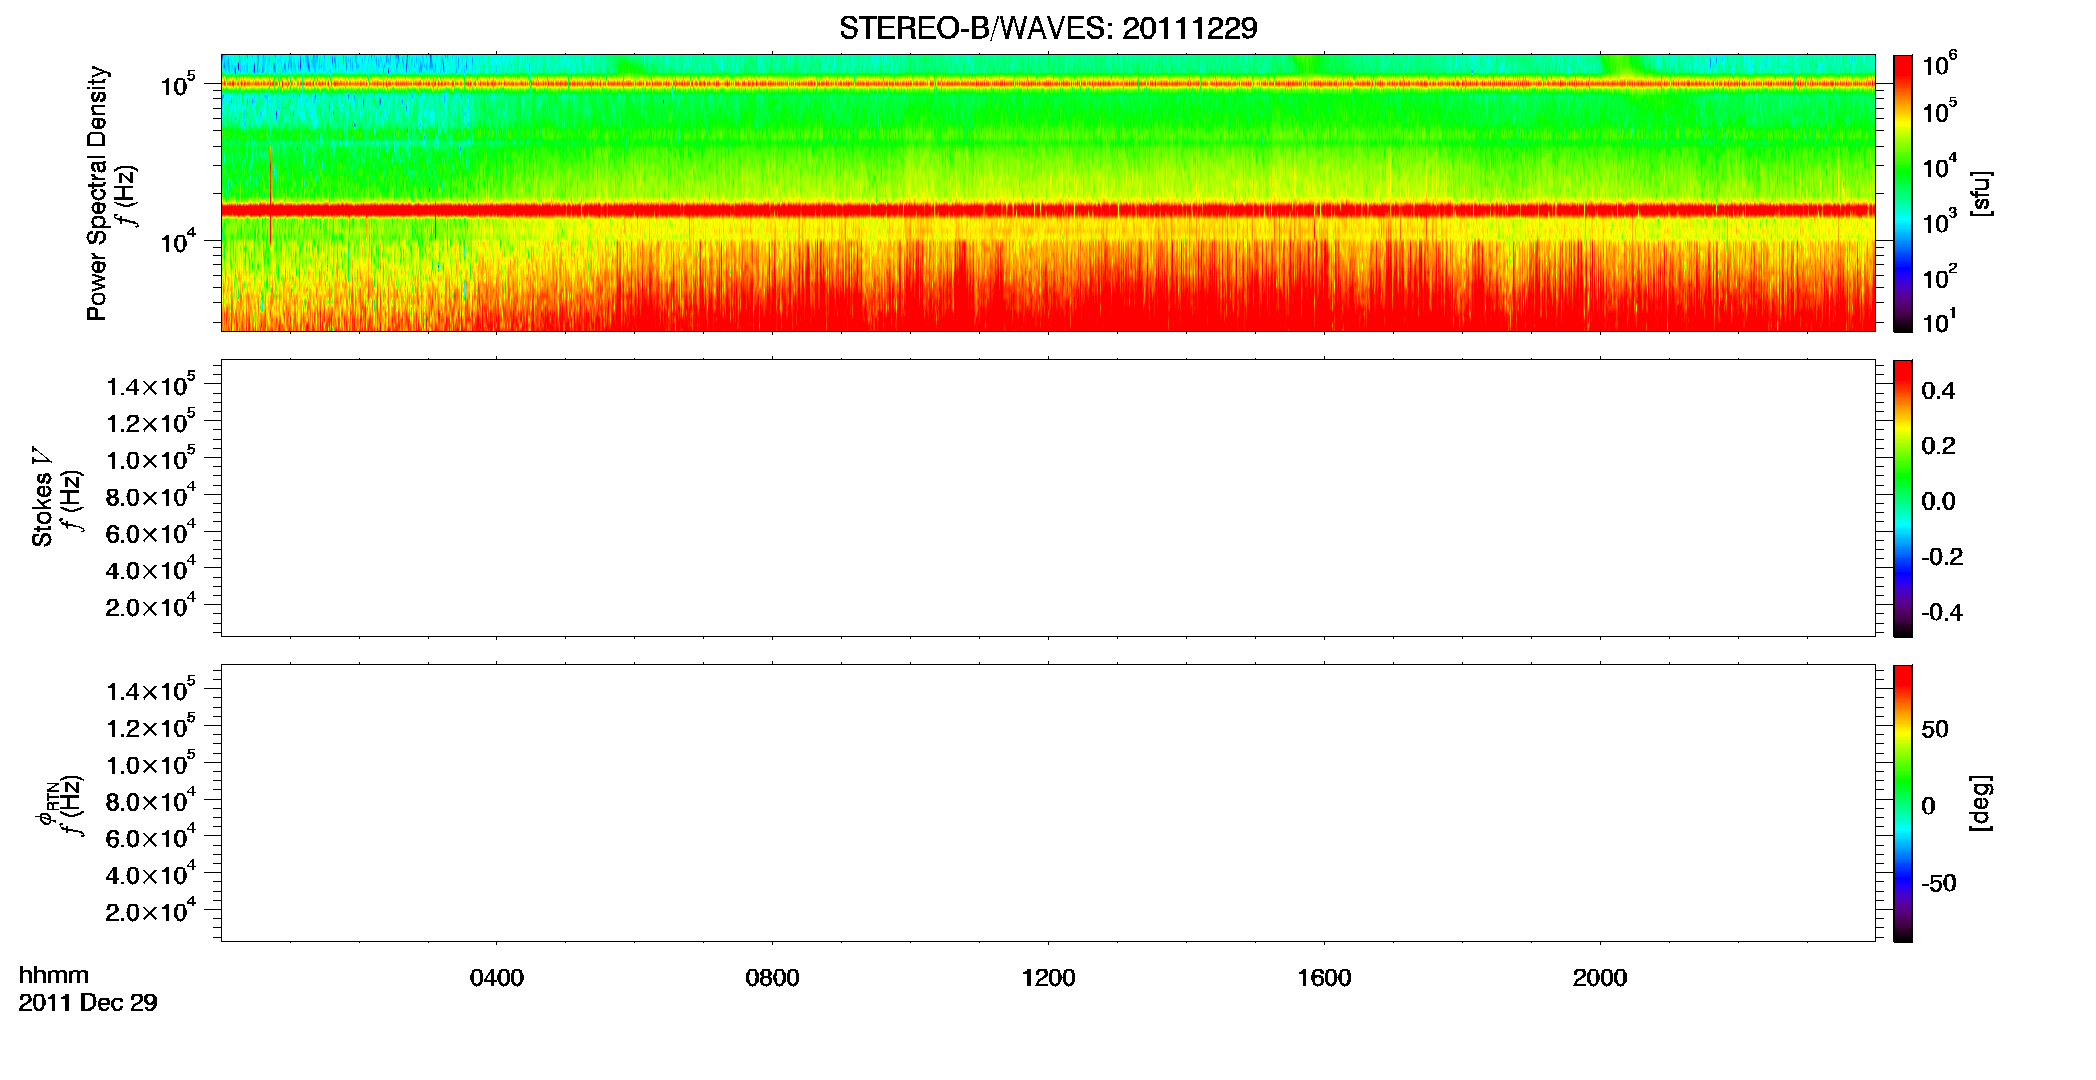Click the [sfu] unit label
2096x1080 pixels.
pos(1981,193)
